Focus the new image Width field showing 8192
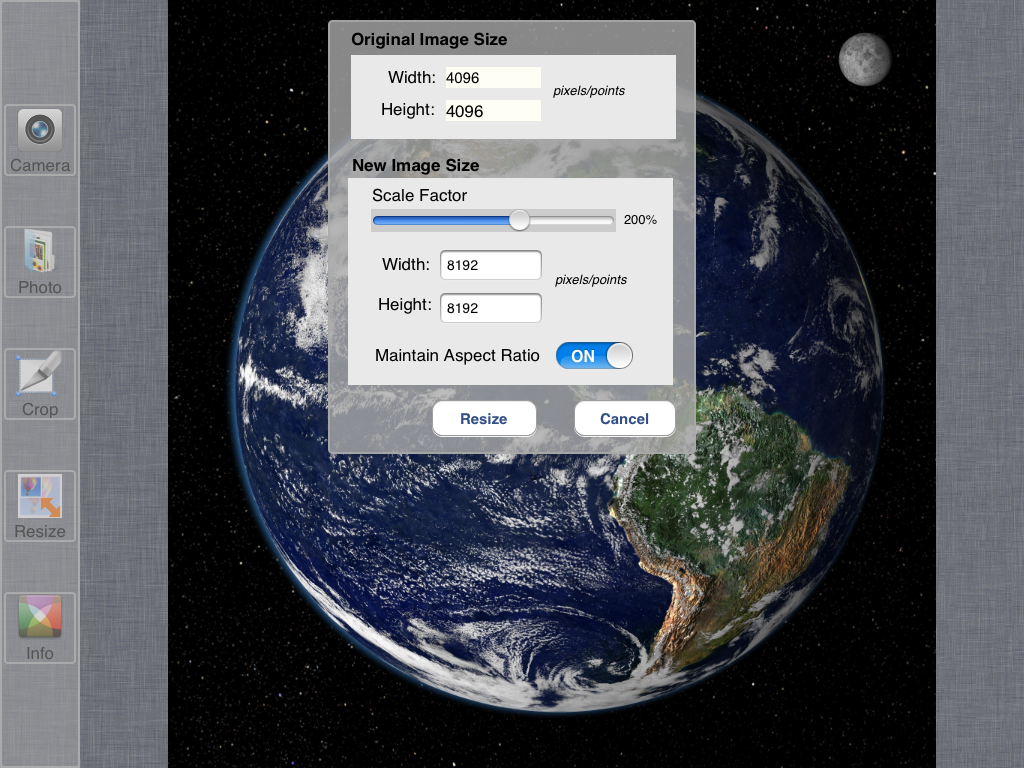Image resolution: width=1024 pixels, height=768 pixels. click(491, 265)
